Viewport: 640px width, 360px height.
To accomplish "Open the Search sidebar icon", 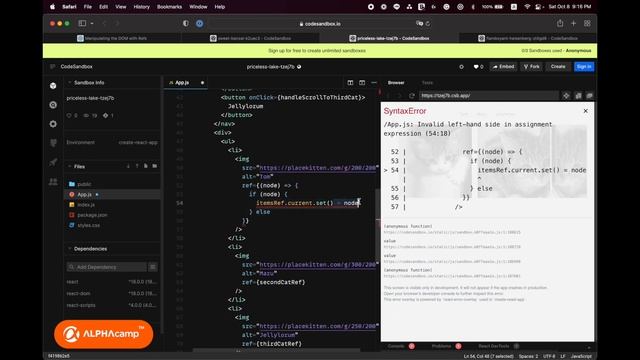I will tap(53, 105).
